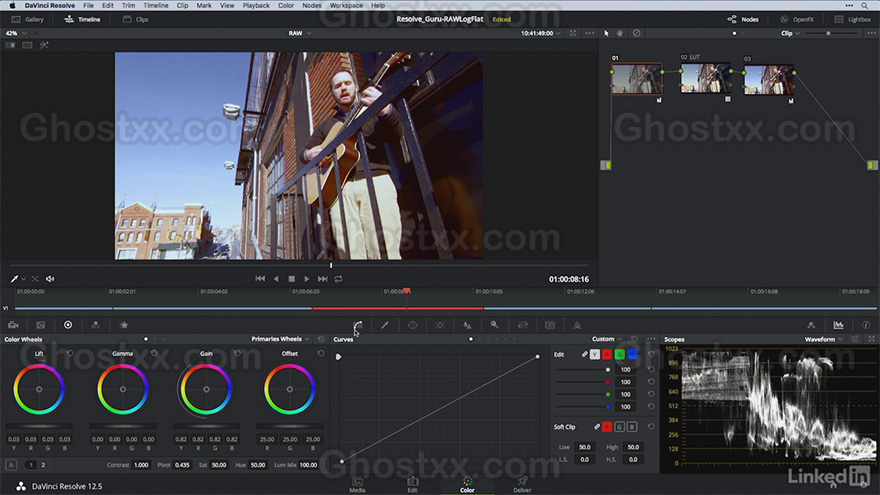The image size is (880, 495).
Task: Open the Primaries Wheels mode dropdown
Action: (x=280, y=339)
